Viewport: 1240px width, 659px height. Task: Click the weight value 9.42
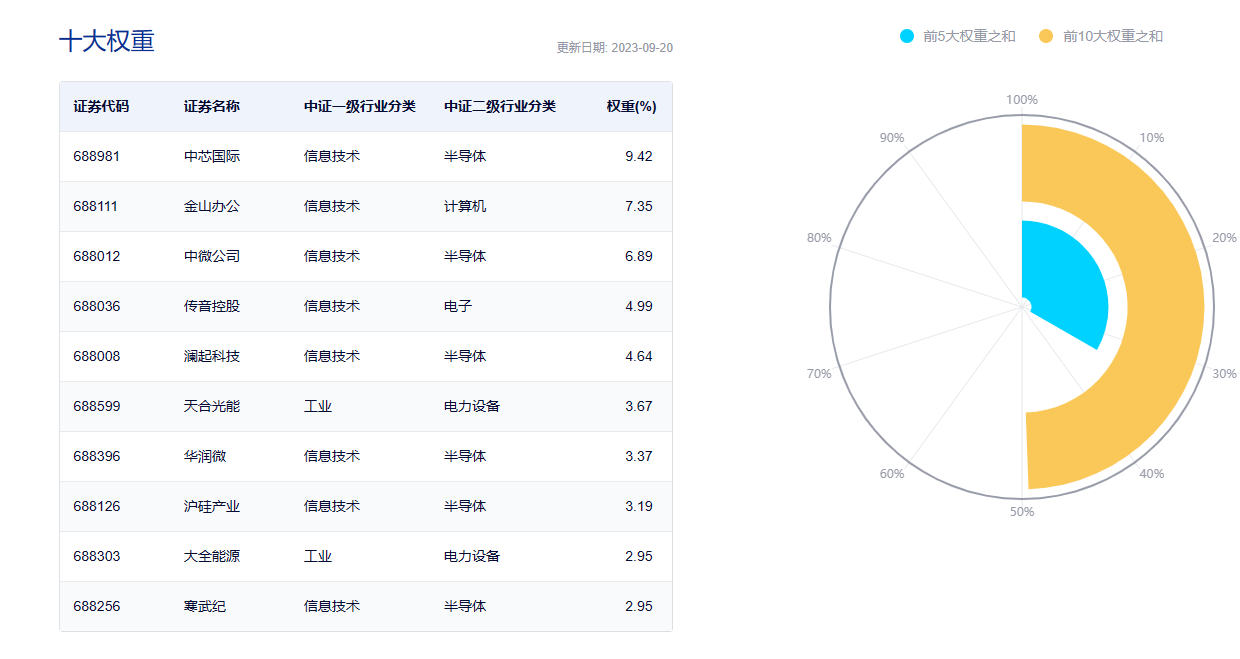pos(640,156)
